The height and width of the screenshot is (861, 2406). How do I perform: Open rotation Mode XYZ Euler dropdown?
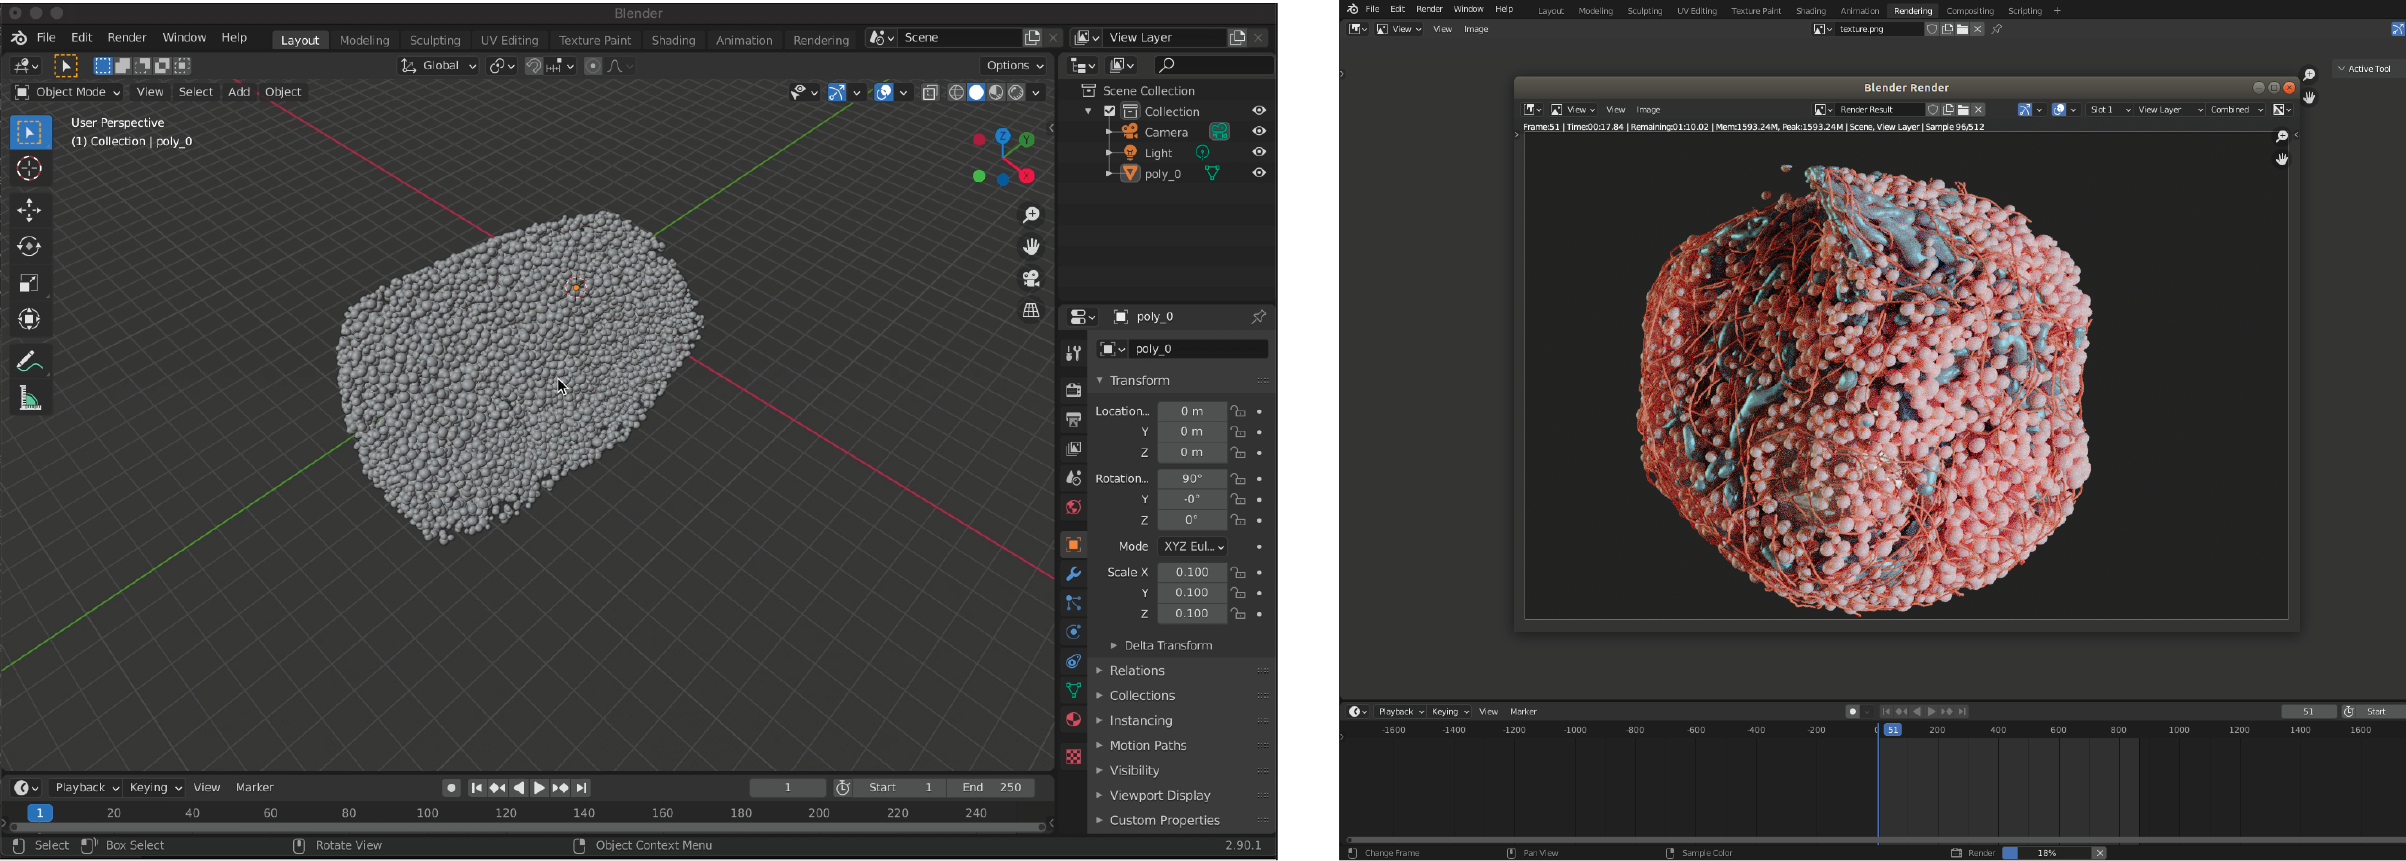1192,547
